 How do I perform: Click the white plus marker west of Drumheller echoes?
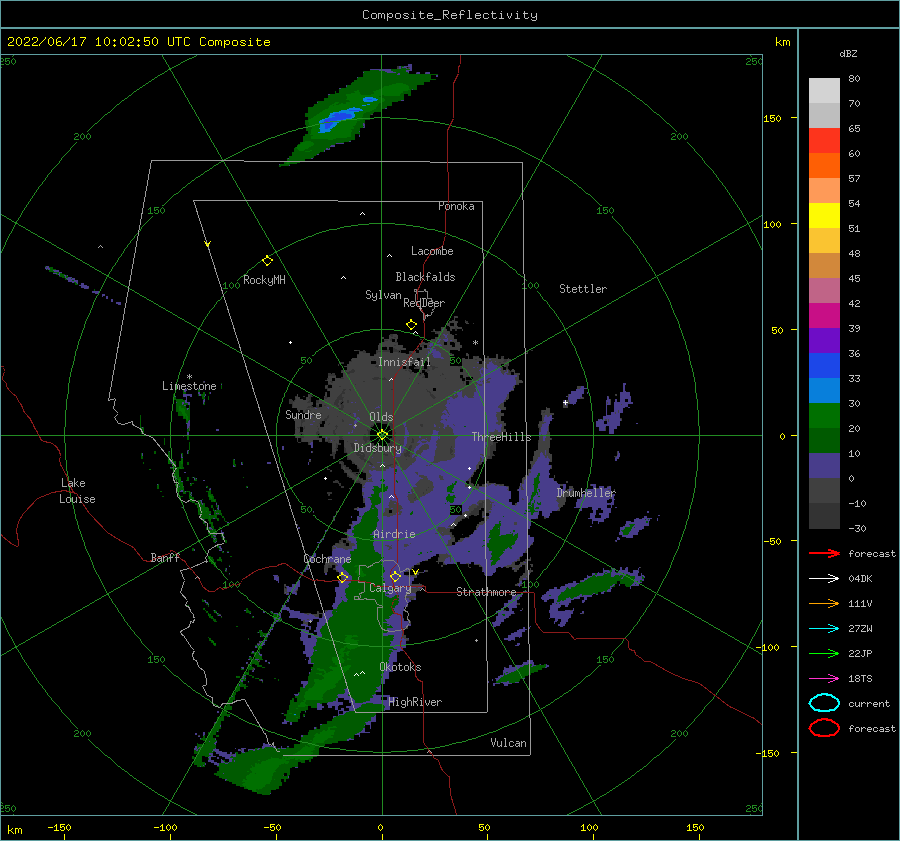(x=565, y=403)
